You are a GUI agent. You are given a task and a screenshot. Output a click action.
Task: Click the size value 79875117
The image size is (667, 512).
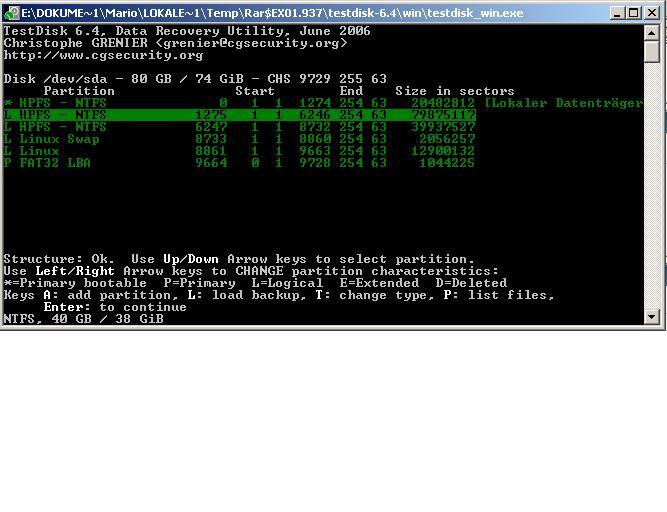442,115
